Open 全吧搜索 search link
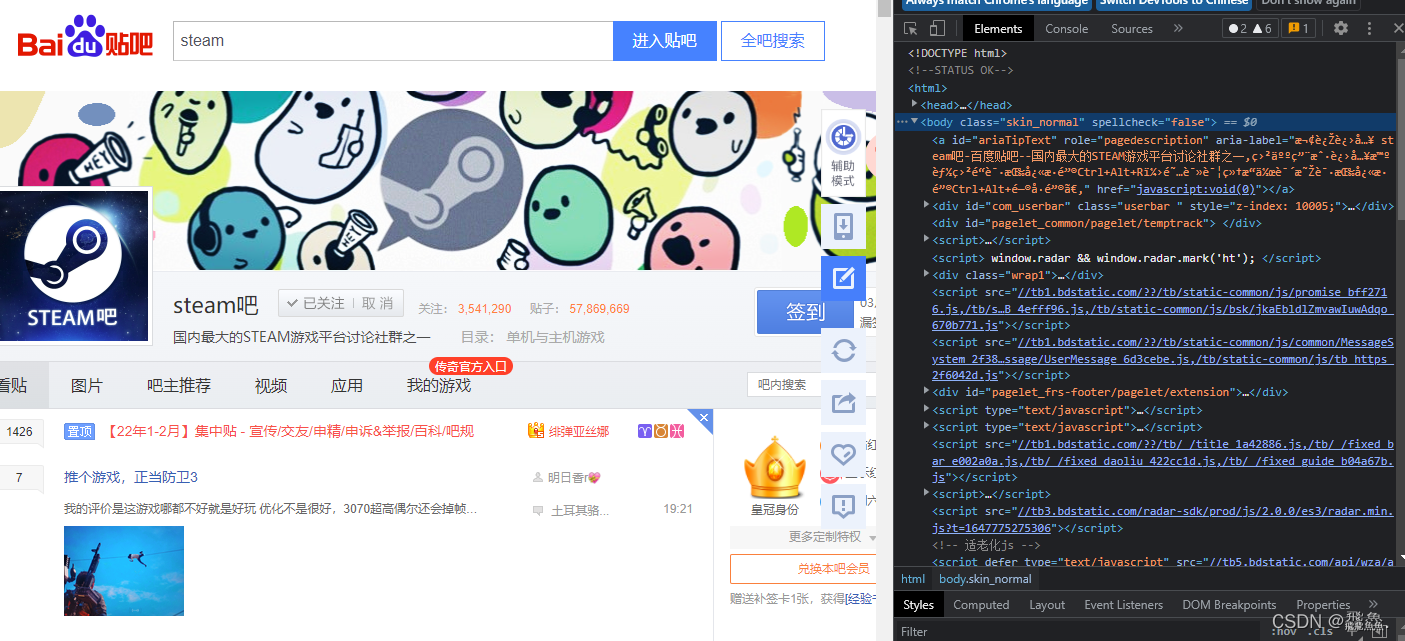1405x641 pixels. pyautogui.click(x=772, y=40)
